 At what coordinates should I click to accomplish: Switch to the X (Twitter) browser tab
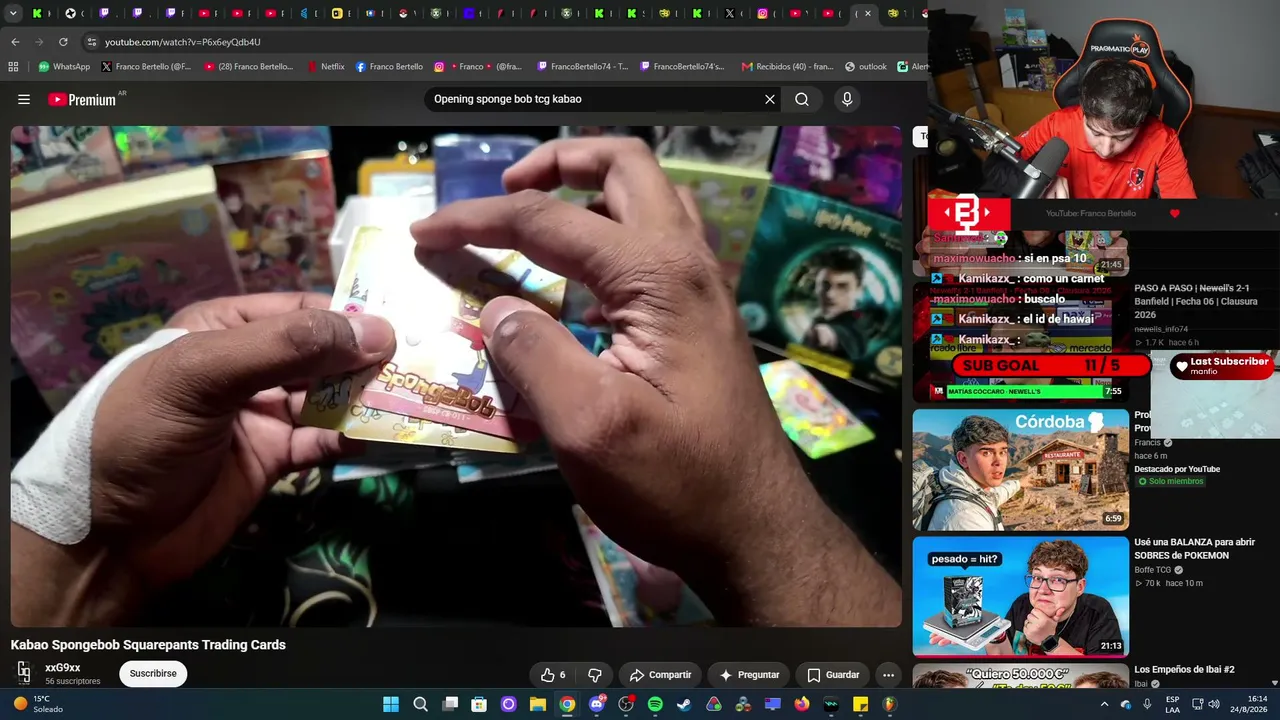pyautogui.click(x=729, y=14)
